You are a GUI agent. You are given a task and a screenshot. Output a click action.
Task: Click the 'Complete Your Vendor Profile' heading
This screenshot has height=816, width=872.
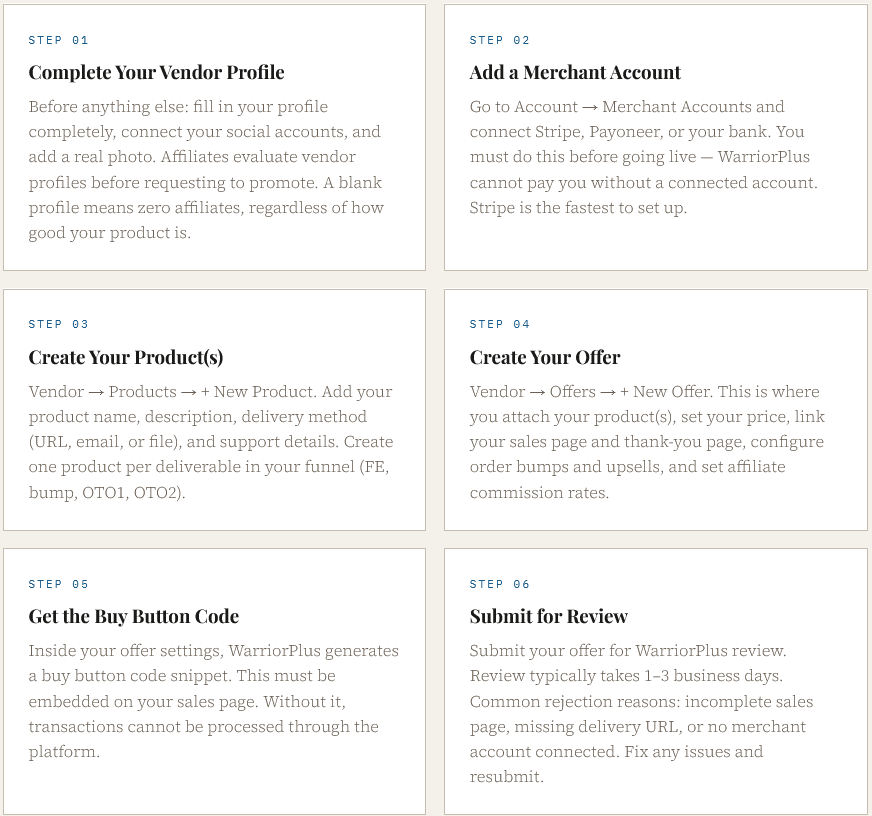tap(156, 72)
